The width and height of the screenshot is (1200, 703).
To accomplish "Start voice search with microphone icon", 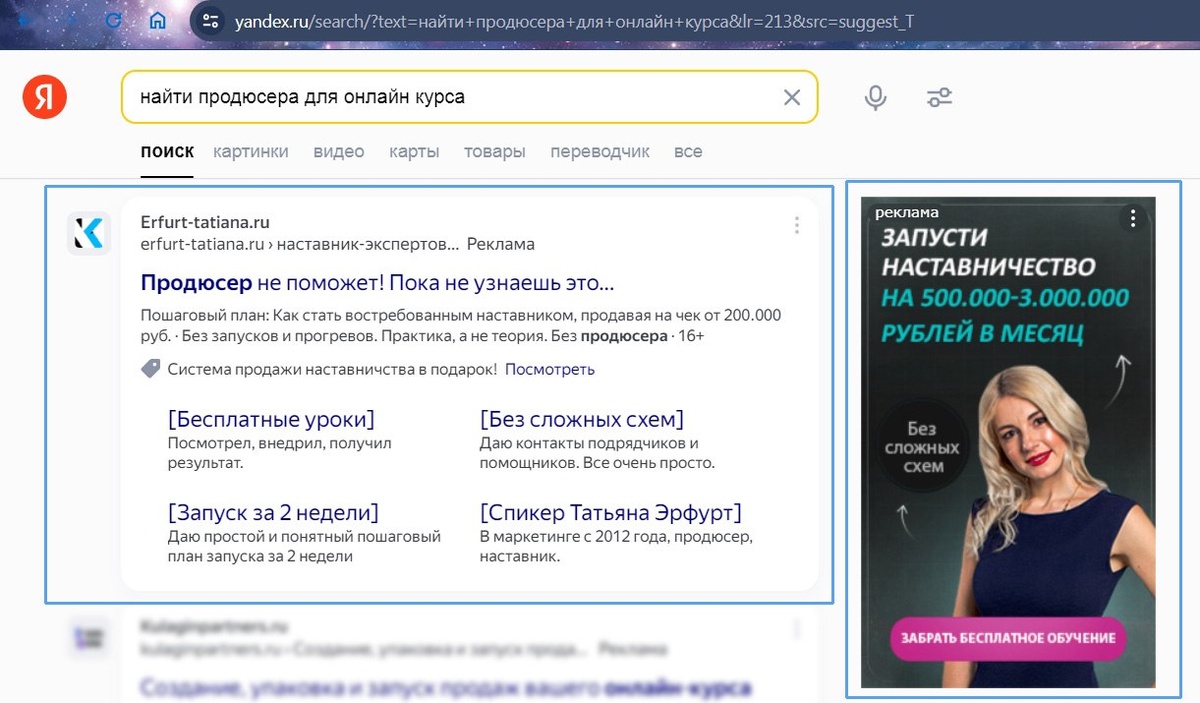I will click(875, 97).
